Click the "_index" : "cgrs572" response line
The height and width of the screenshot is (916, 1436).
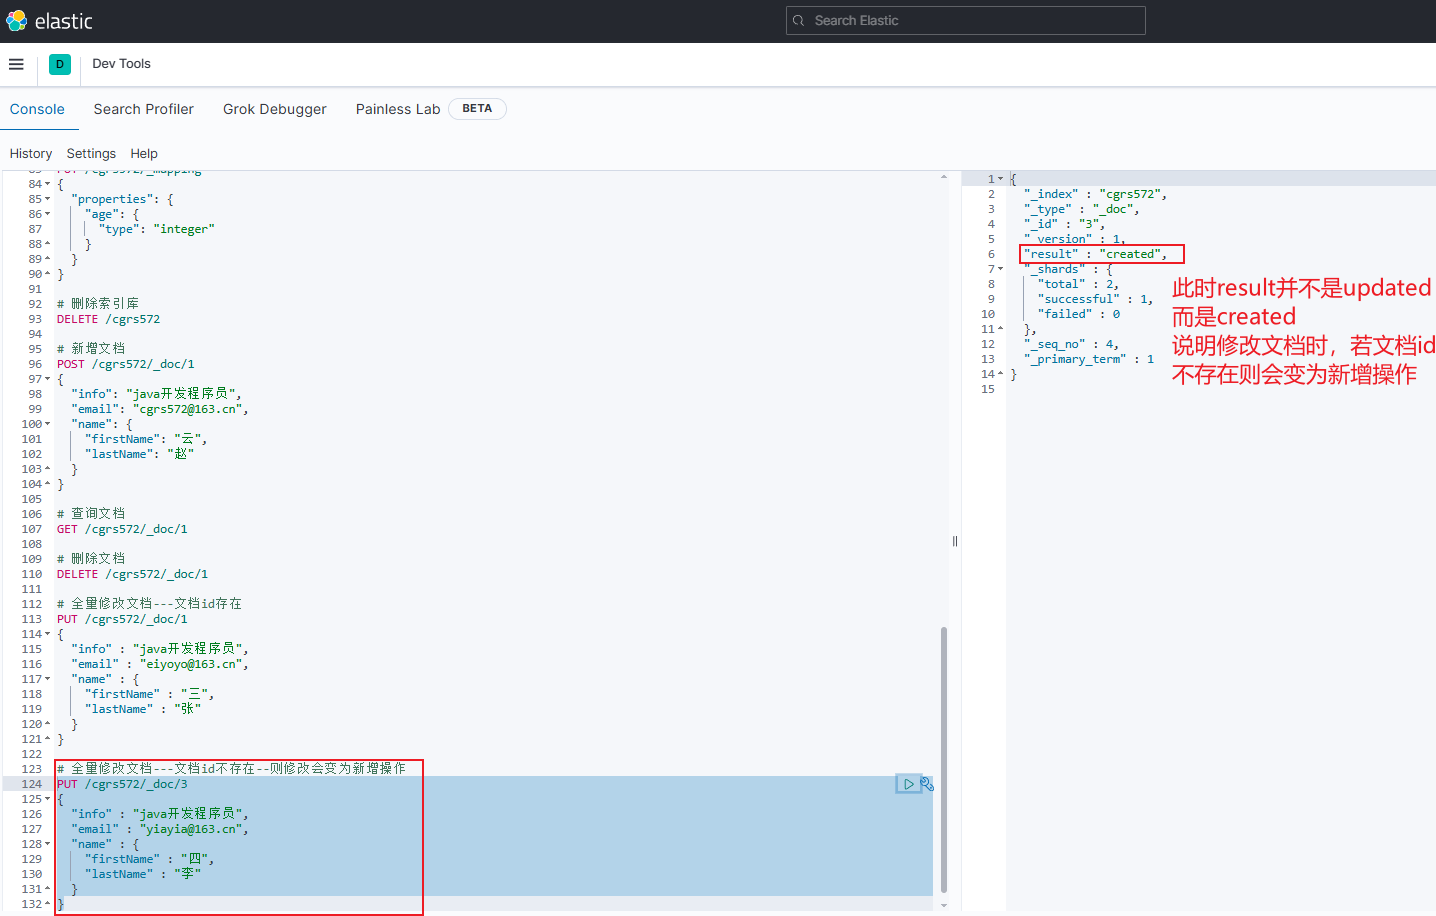[x=1095, y=194]
